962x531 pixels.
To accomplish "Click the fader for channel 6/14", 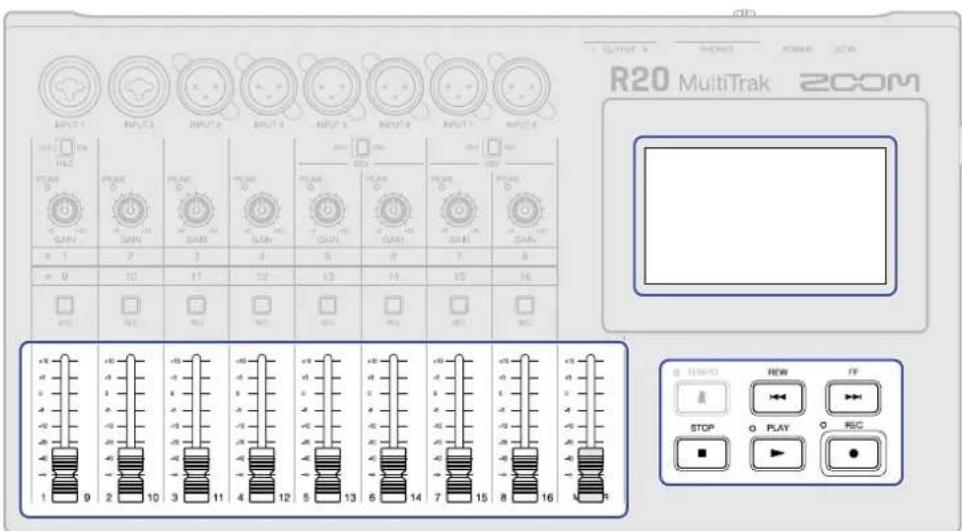I will [393, 475].
